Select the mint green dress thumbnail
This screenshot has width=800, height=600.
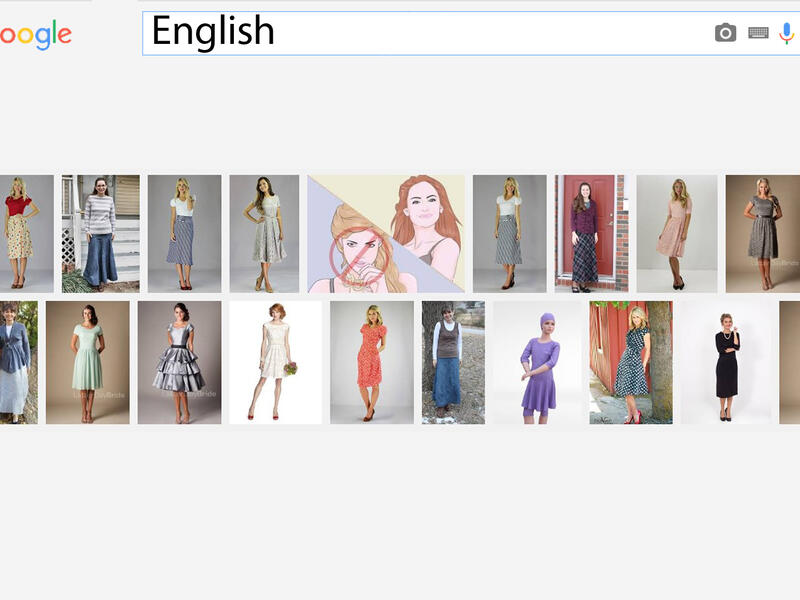[90, 360]
